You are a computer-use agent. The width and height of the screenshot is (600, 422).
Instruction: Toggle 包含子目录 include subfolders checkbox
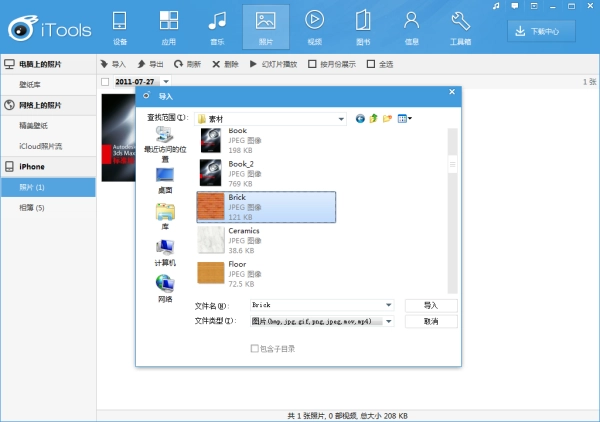point(254,349)
